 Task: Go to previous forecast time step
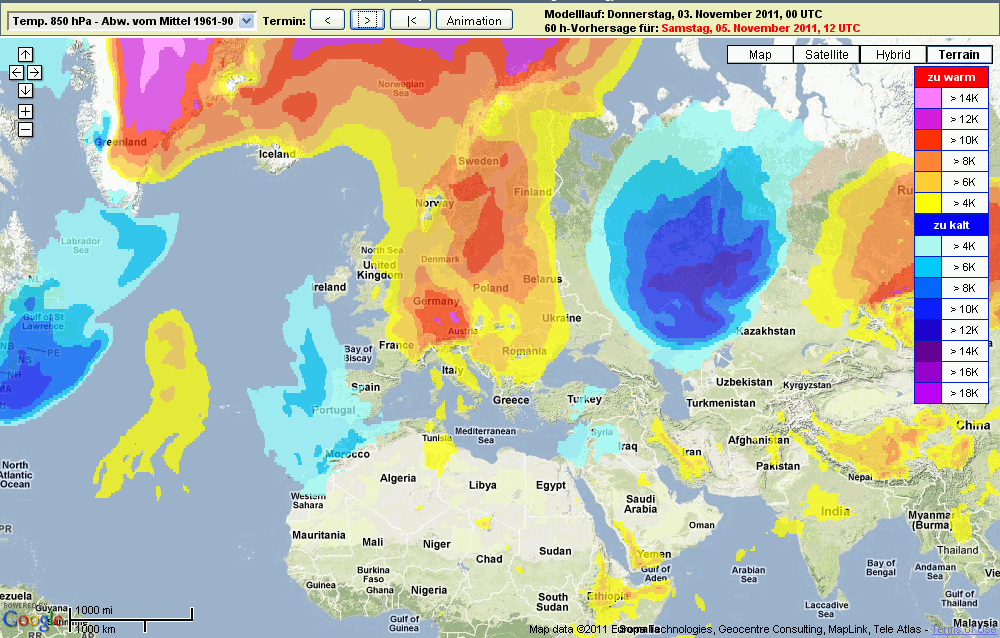coord(327,20)
